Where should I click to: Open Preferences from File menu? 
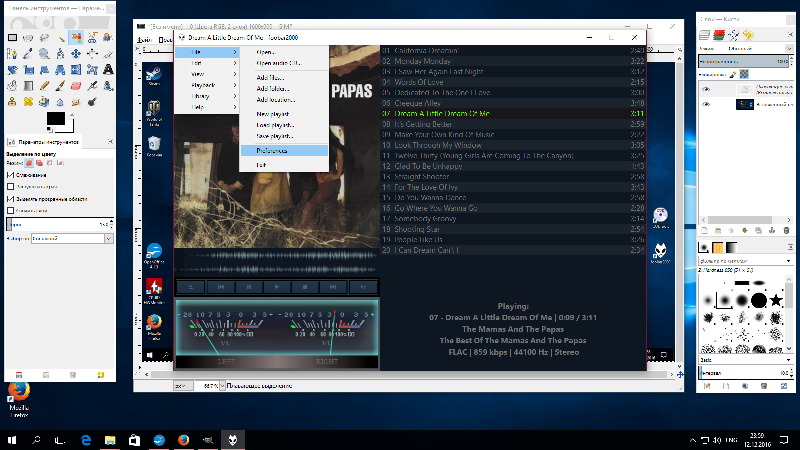(x=284, y=151)
